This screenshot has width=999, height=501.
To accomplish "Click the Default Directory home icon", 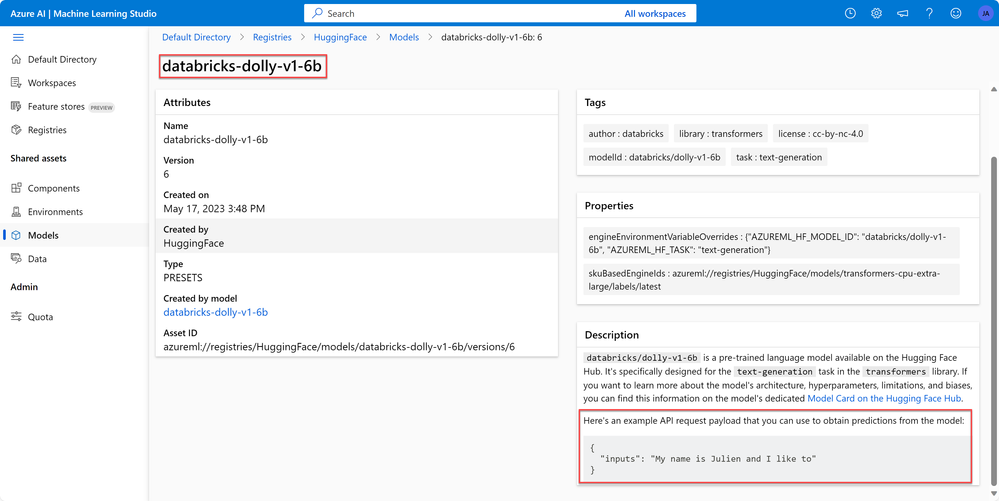I will coord(17,59).
